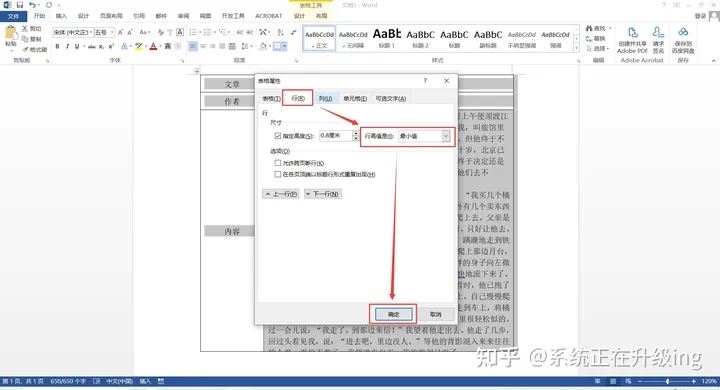The image size is (720, 390).
Task: Click the Cut scissors icon
Action: point(25,28)
